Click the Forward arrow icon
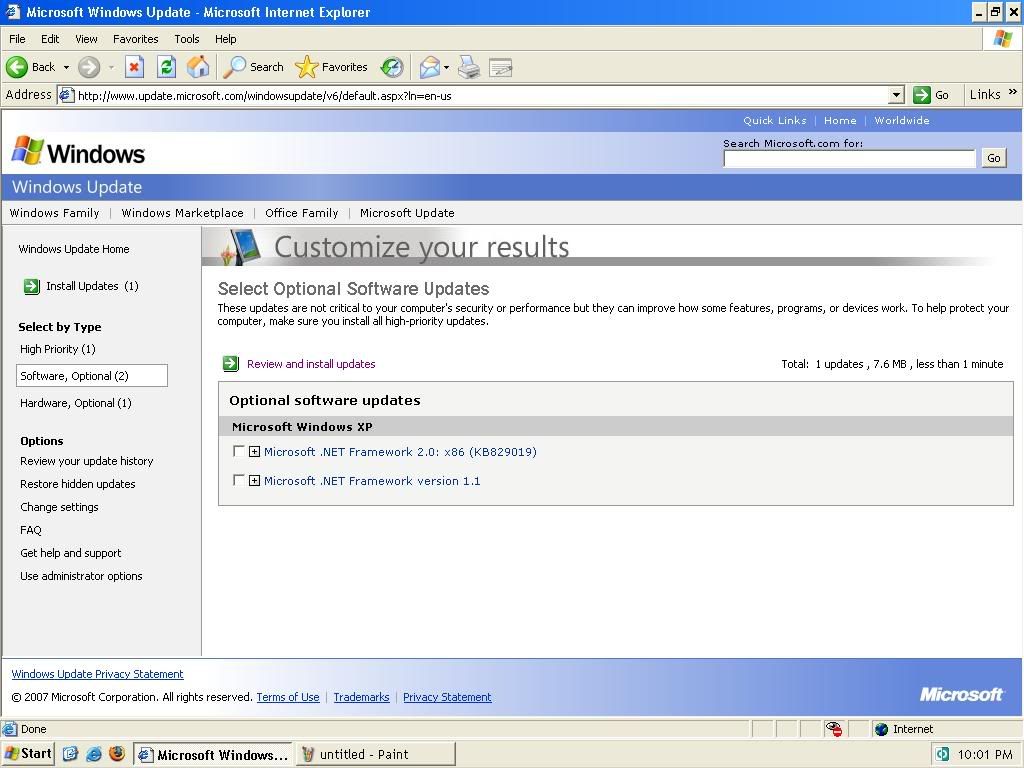 tap(89, 67)
